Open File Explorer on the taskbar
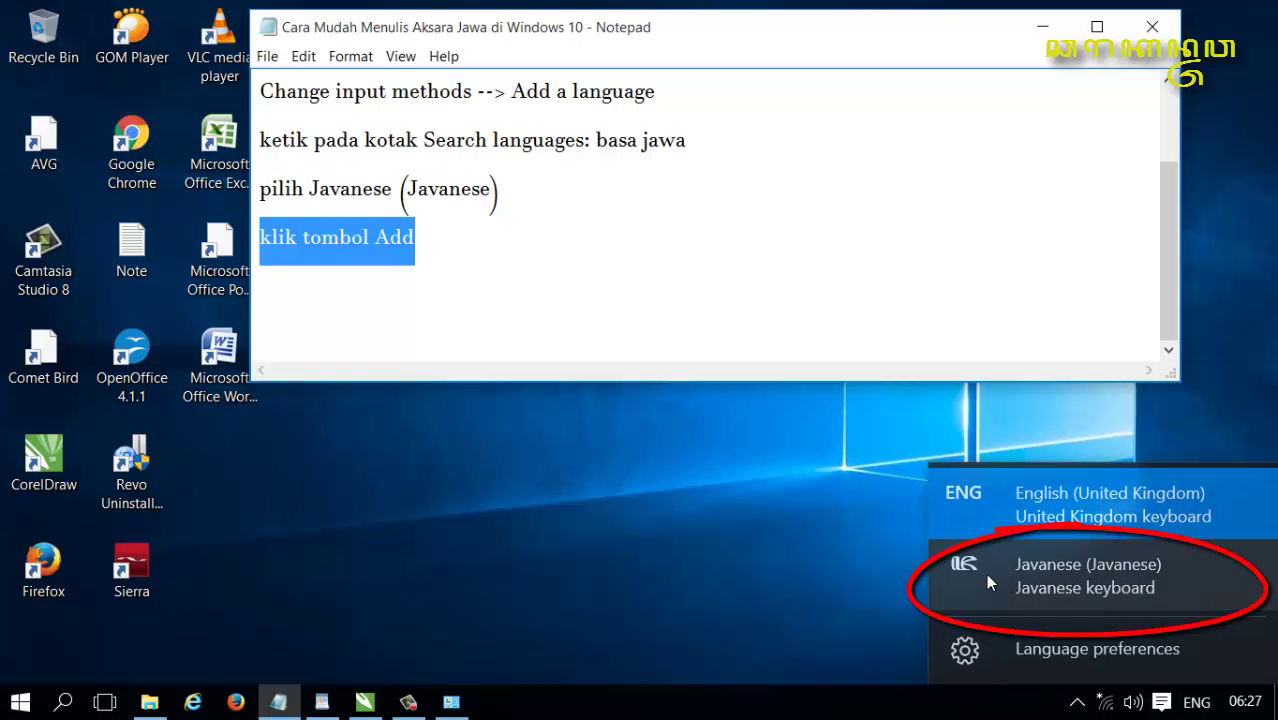 click(150, 702)
